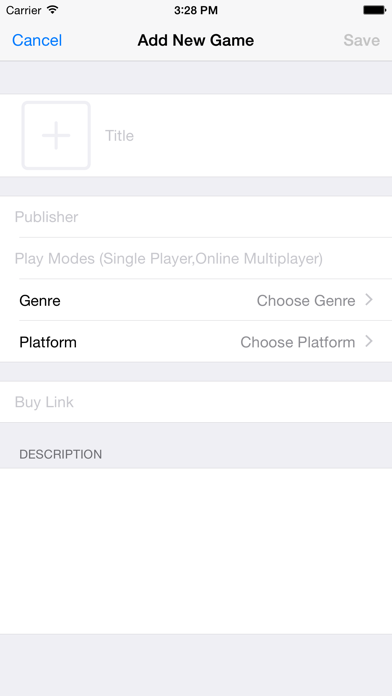The width and height of the screenshot is (392, 696).
Task: Tap the clock in status bar
Action: [196, 10]
